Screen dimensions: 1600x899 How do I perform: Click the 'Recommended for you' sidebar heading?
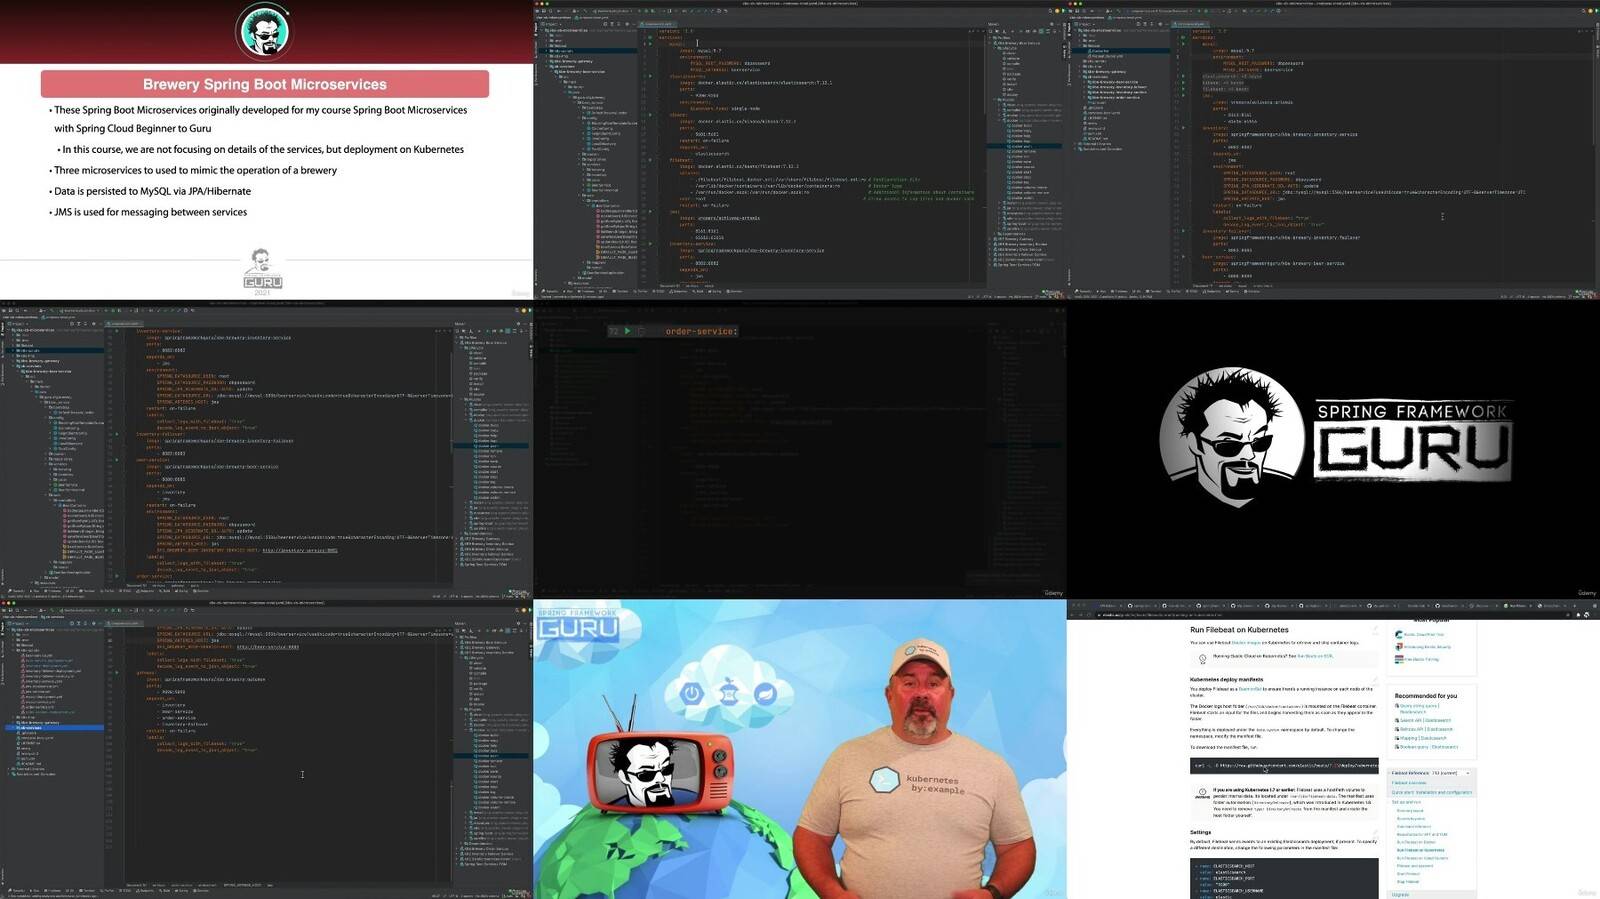coord(1426,695)
